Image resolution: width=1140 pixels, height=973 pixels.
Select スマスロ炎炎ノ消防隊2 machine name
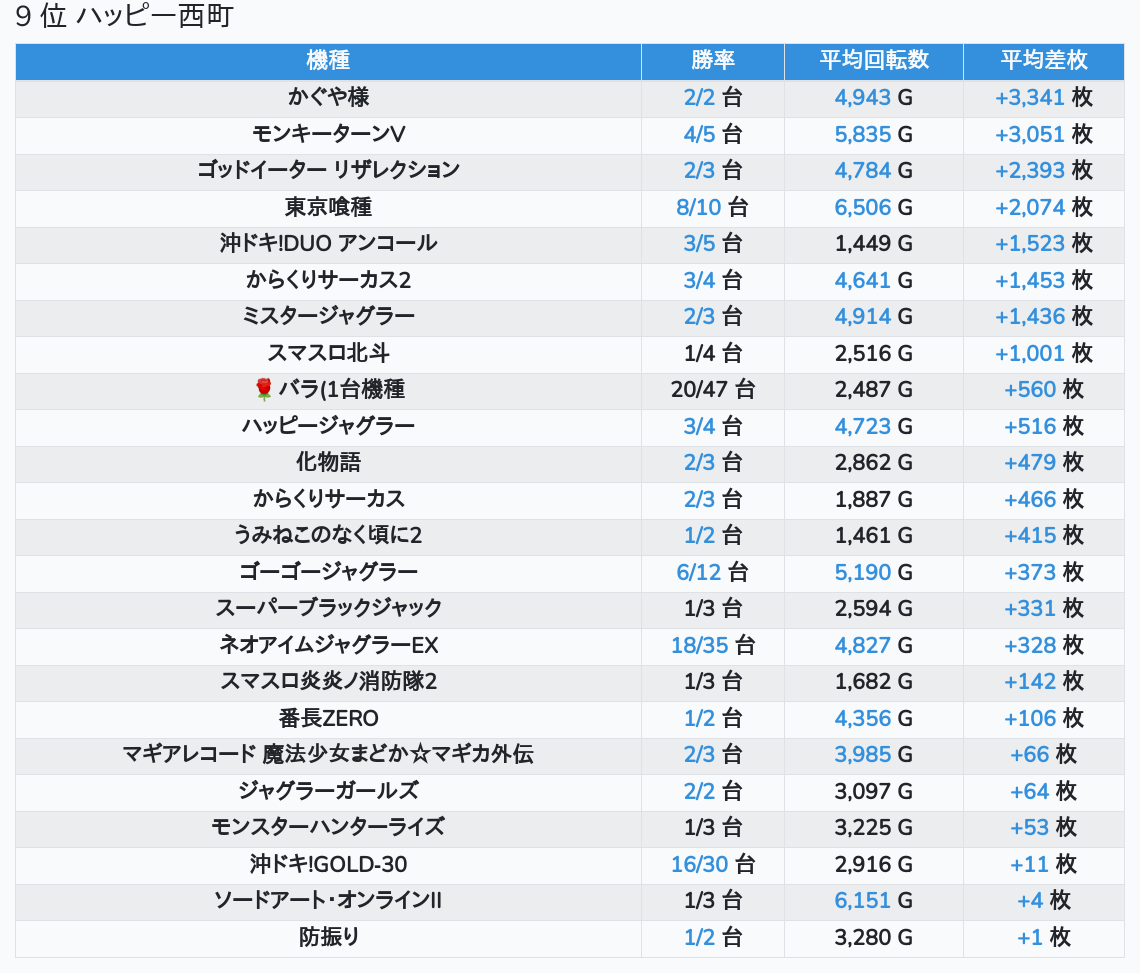click(x=328, y=682)
